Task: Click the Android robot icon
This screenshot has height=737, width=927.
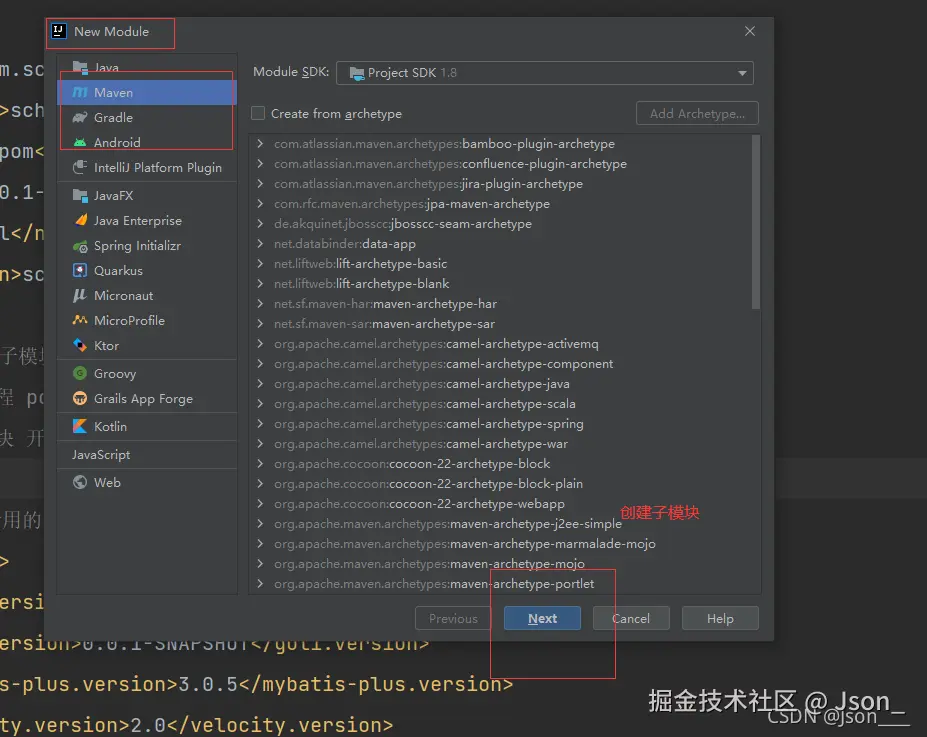Action: pos(80,142)
